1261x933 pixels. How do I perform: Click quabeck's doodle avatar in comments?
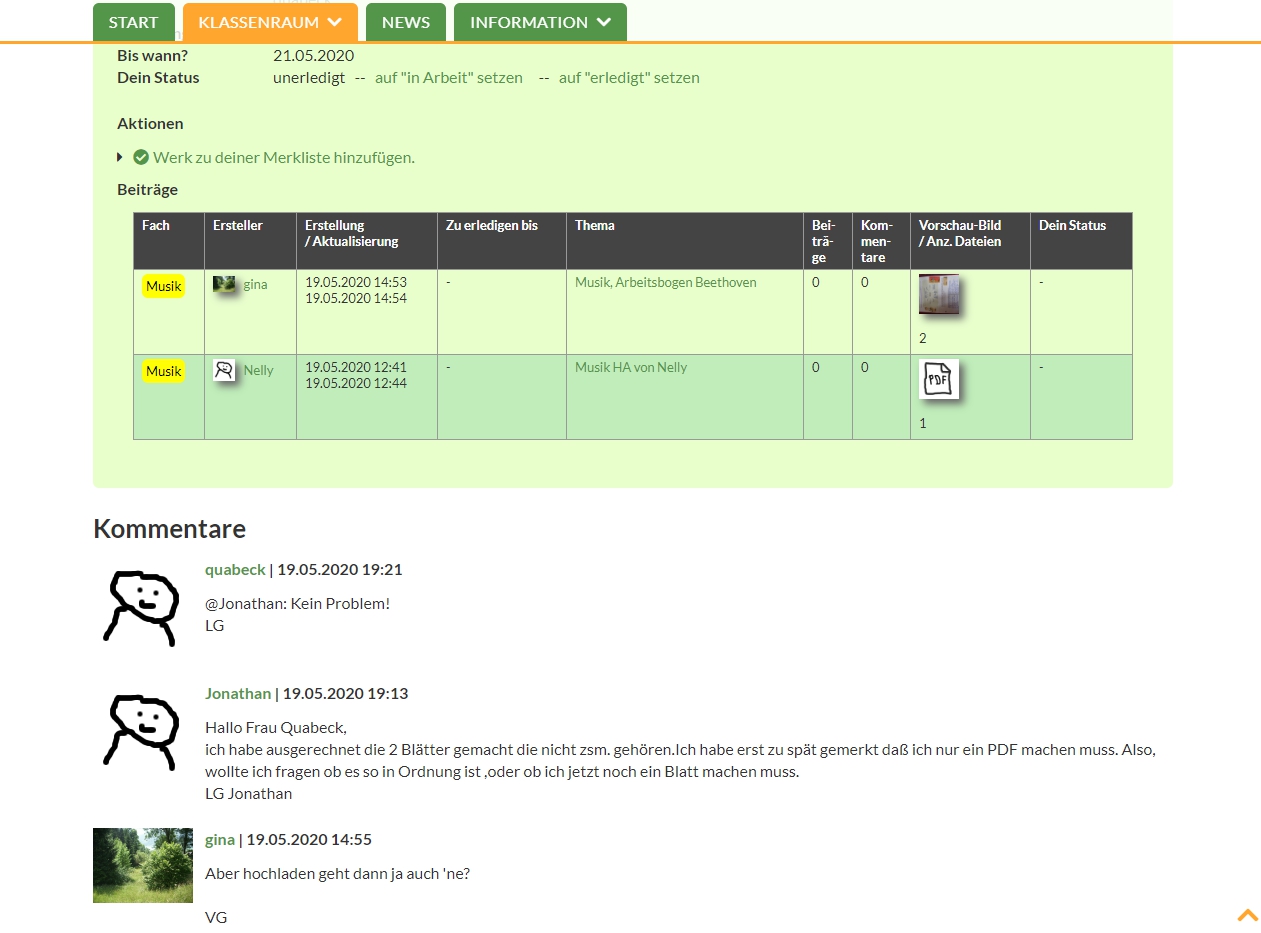point(142,608)
